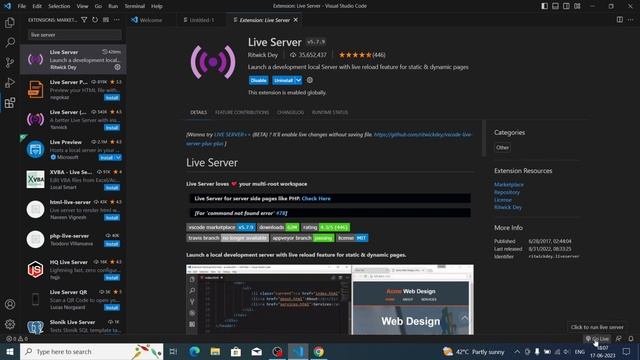Open Google Chrome from taskbar
This screenshot has height=360, width=640.
(x=319, y=351)
